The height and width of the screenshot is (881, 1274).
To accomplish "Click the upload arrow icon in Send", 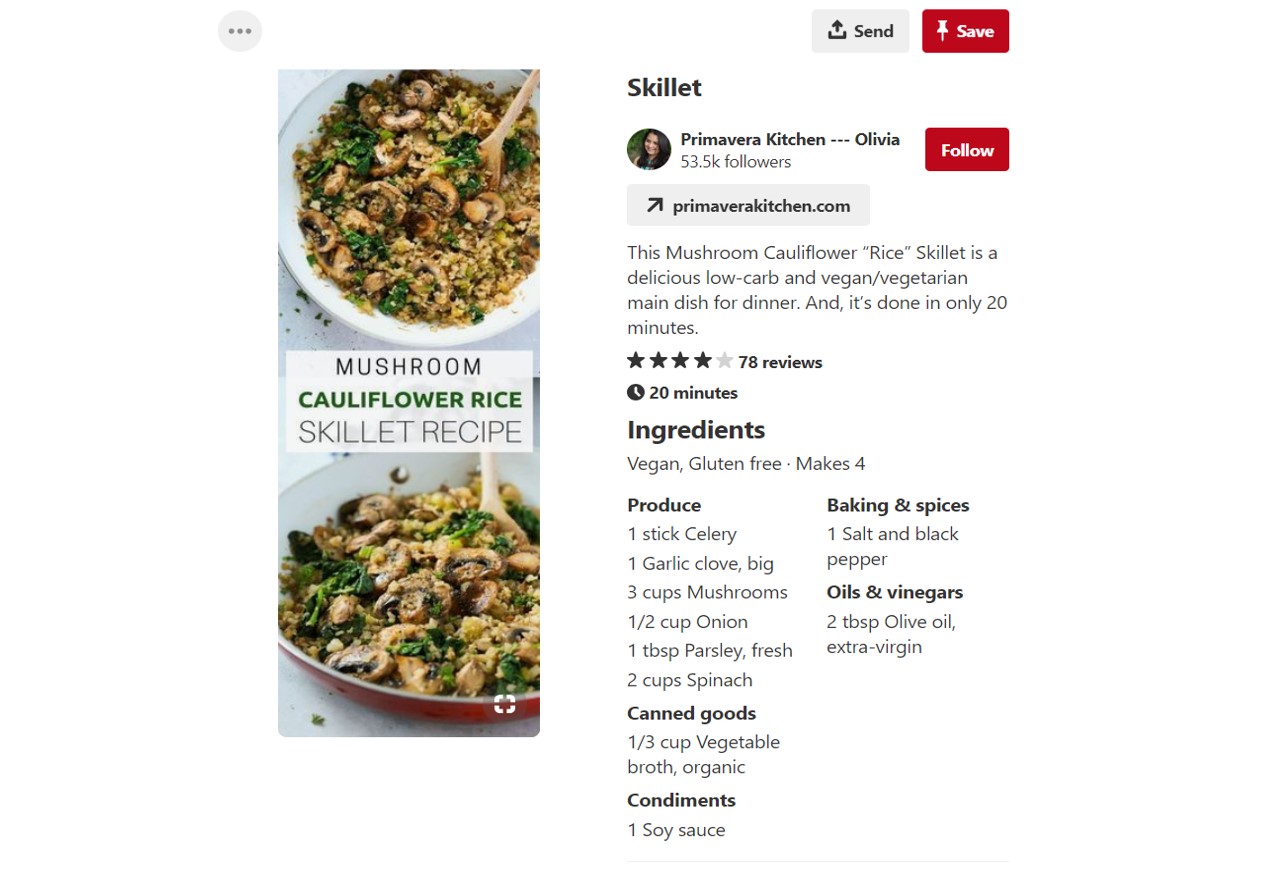I will [837, 31].
